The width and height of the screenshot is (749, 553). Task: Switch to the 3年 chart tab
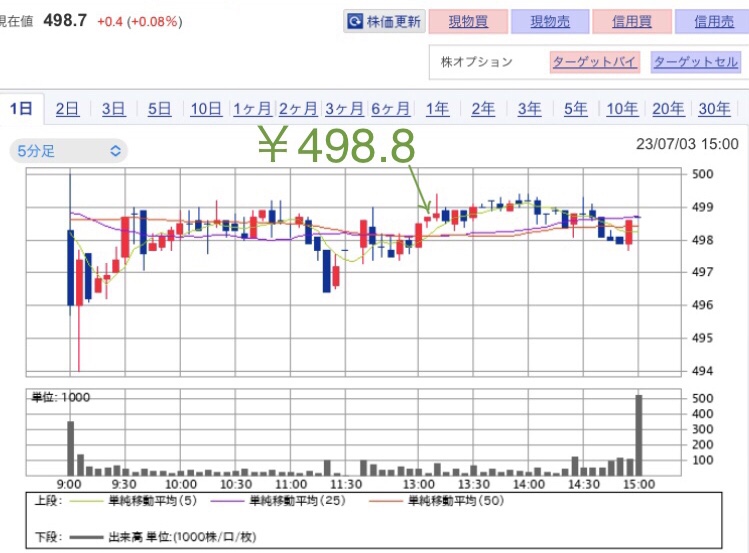[x=529, y=109]
